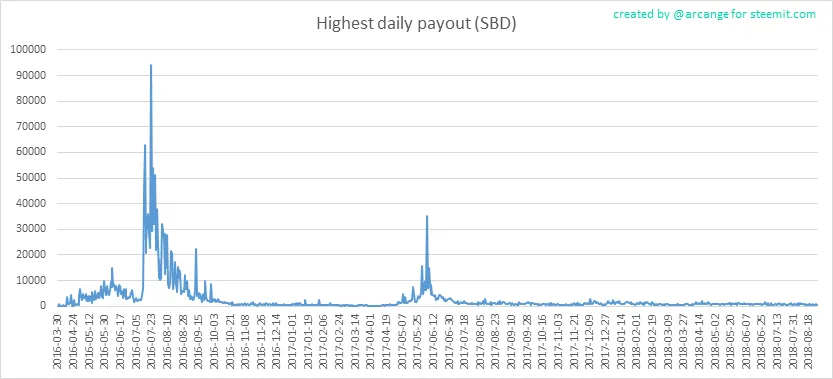Select the 2016-03-30 date label
Image resolution: width=833 pixels, height=379 pixels.
[x=58, y=341]
